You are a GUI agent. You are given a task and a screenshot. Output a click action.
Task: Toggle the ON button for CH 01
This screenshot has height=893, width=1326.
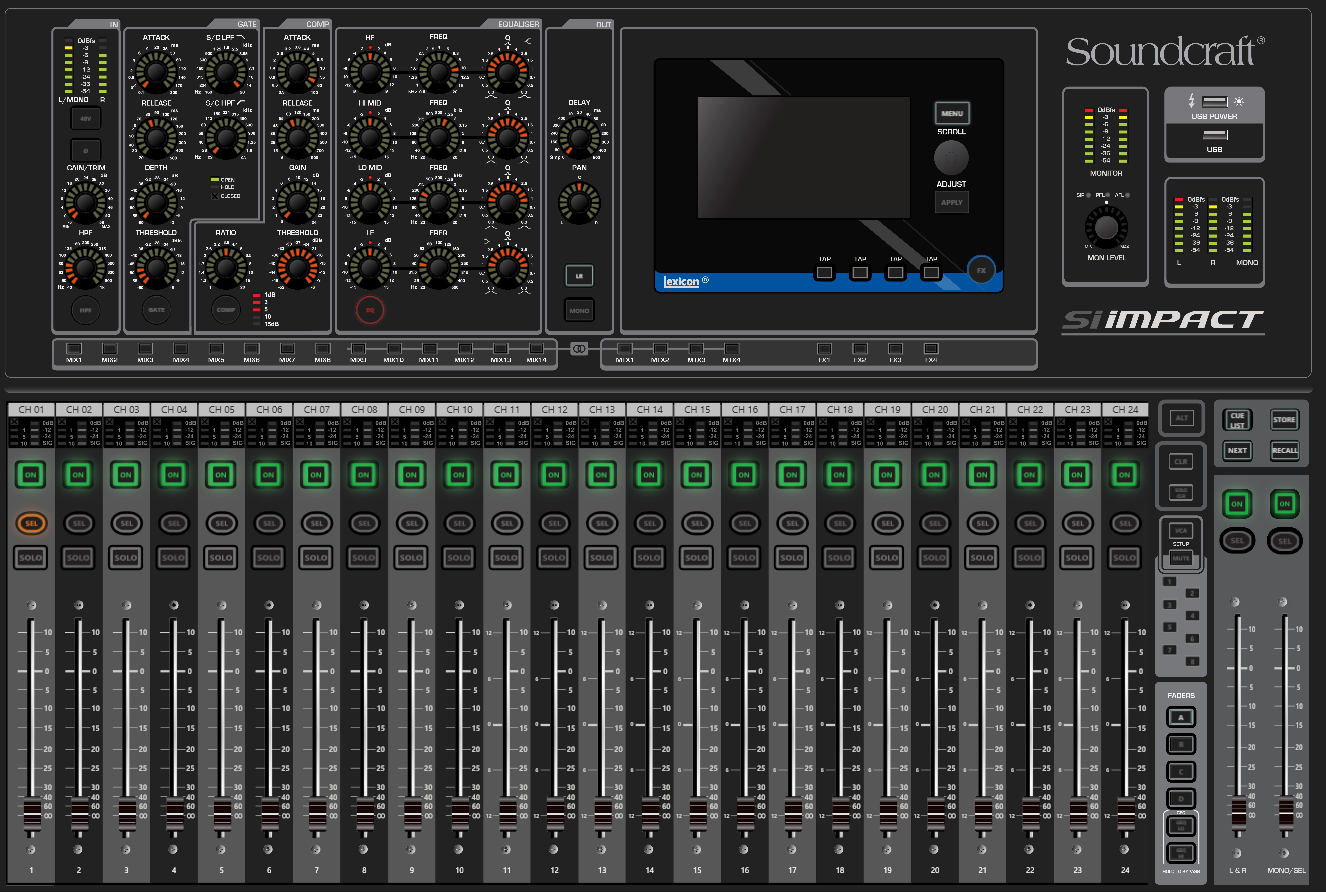pos(30,475)
